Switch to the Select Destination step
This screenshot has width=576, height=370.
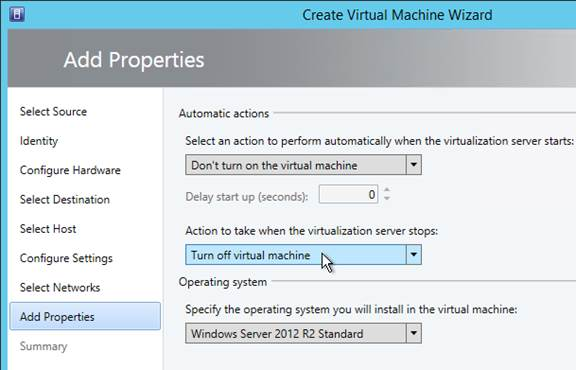tap(65, 200)
